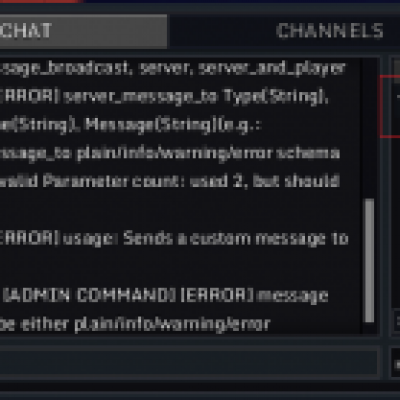Viewport: 400px width, 400px height.
Task: Click the 'usage: Sends a custom message' line
Action: pyautogui.click(x=174, y=239)
